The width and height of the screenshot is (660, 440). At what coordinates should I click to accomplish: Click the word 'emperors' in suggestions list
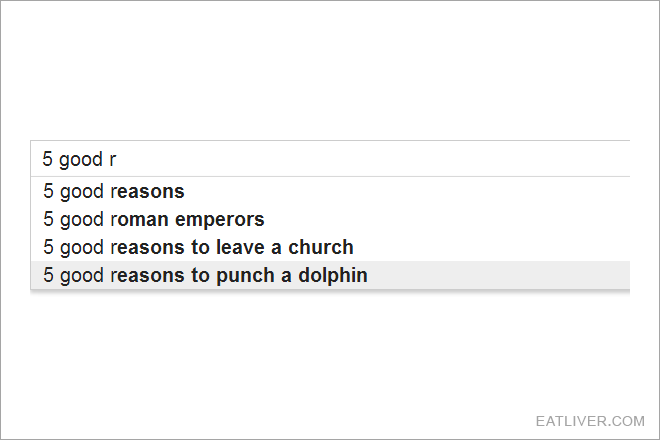[x=220, y=220]
